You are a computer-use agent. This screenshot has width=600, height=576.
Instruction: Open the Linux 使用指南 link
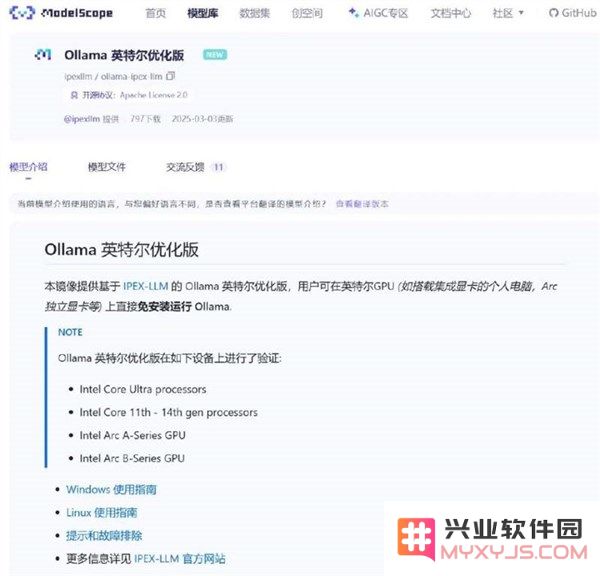(x=102, y=512)
